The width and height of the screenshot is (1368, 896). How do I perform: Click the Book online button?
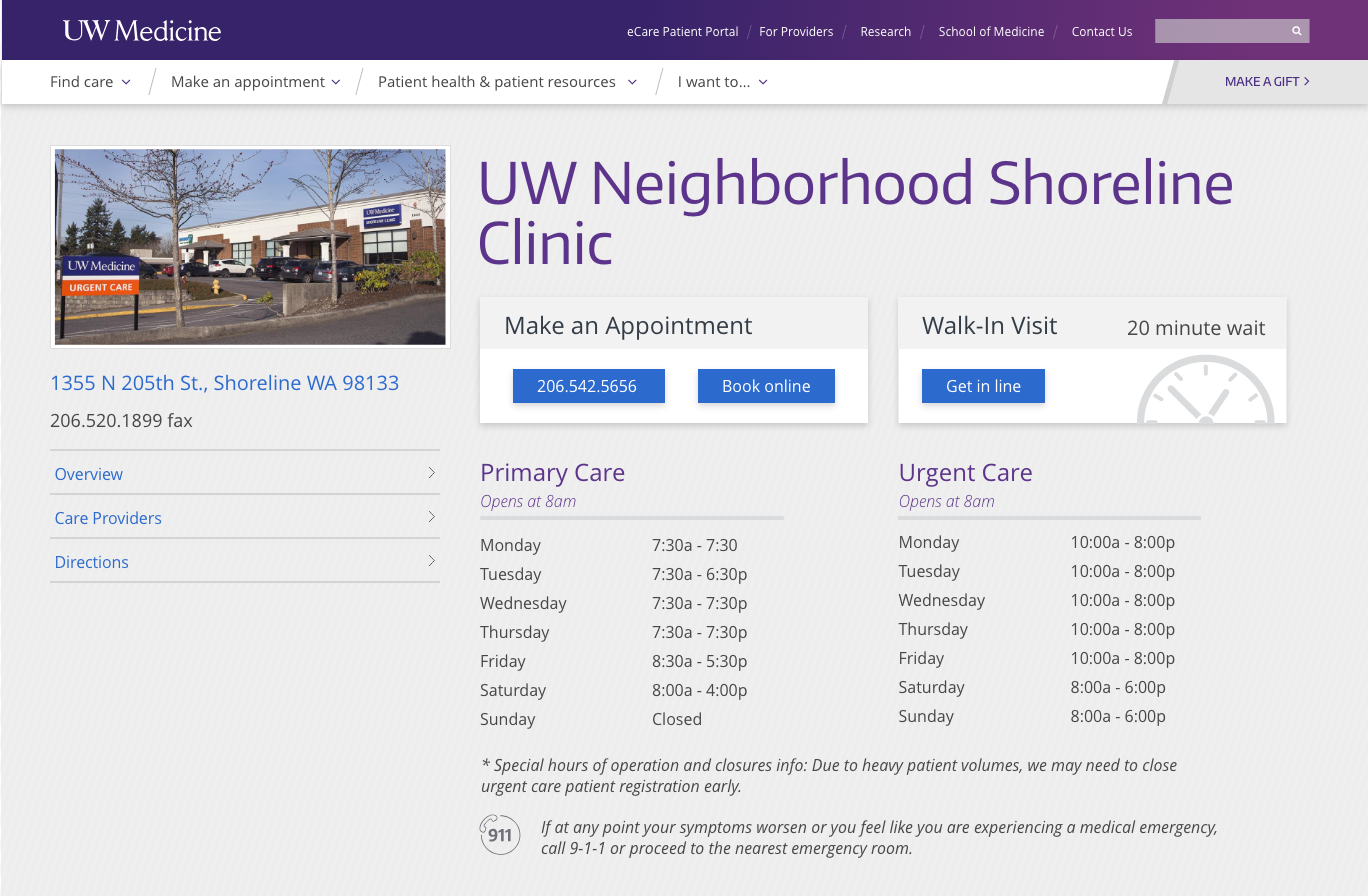tap(766, 386)
